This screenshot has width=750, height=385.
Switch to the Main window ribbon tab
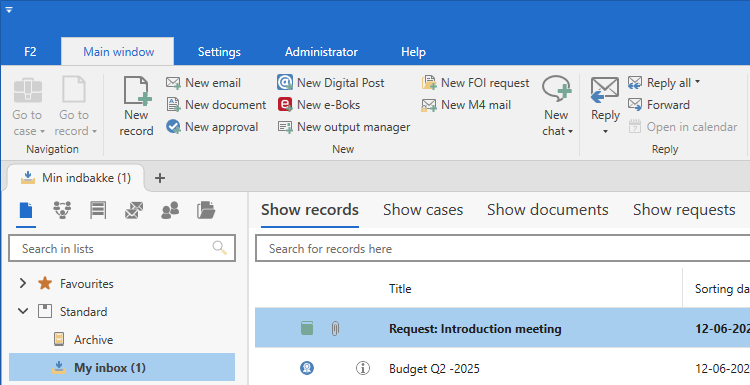118,52
